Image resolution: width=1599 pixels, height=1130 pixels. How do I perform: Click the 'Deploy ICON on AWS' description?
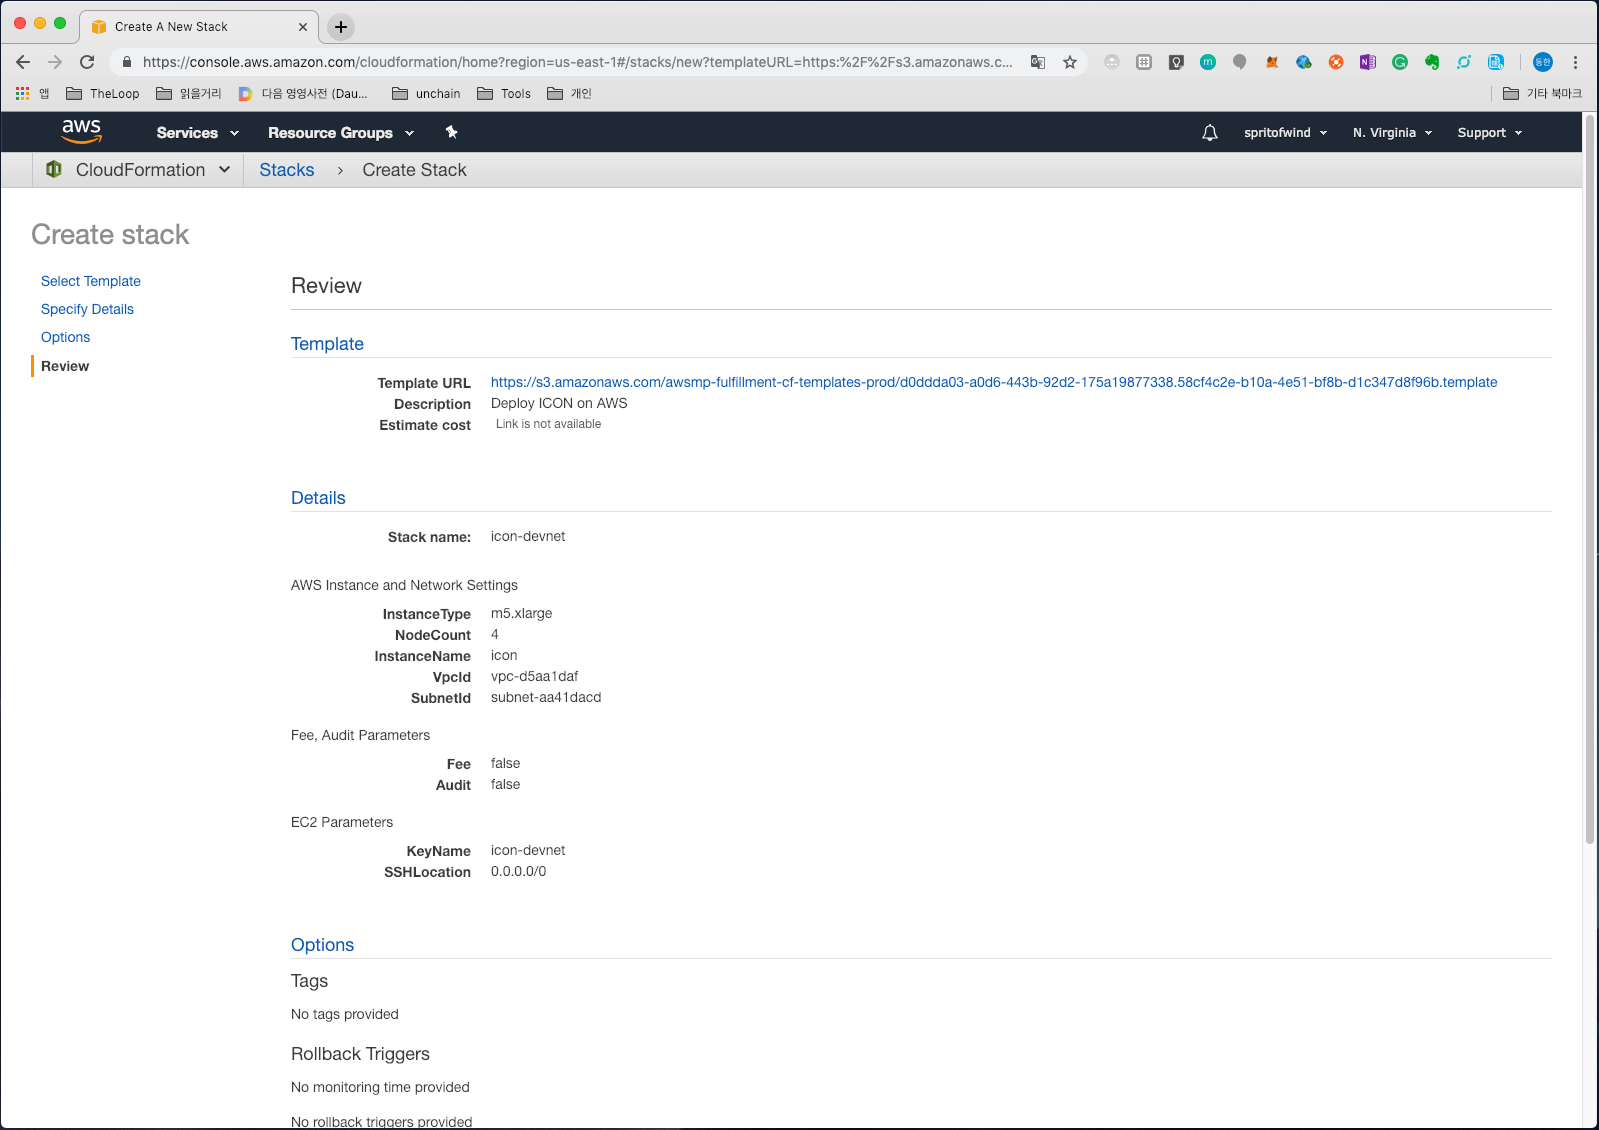559,403
